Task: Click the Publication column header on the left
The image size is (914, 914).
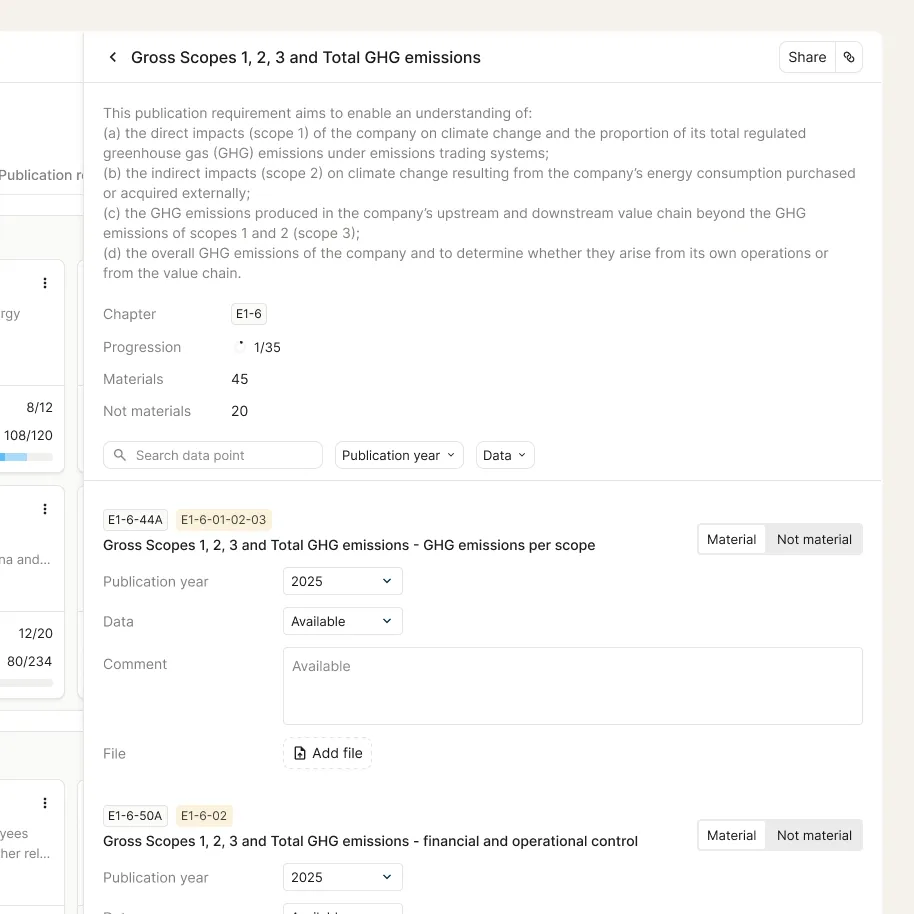Action: click(x=41, y=175)
